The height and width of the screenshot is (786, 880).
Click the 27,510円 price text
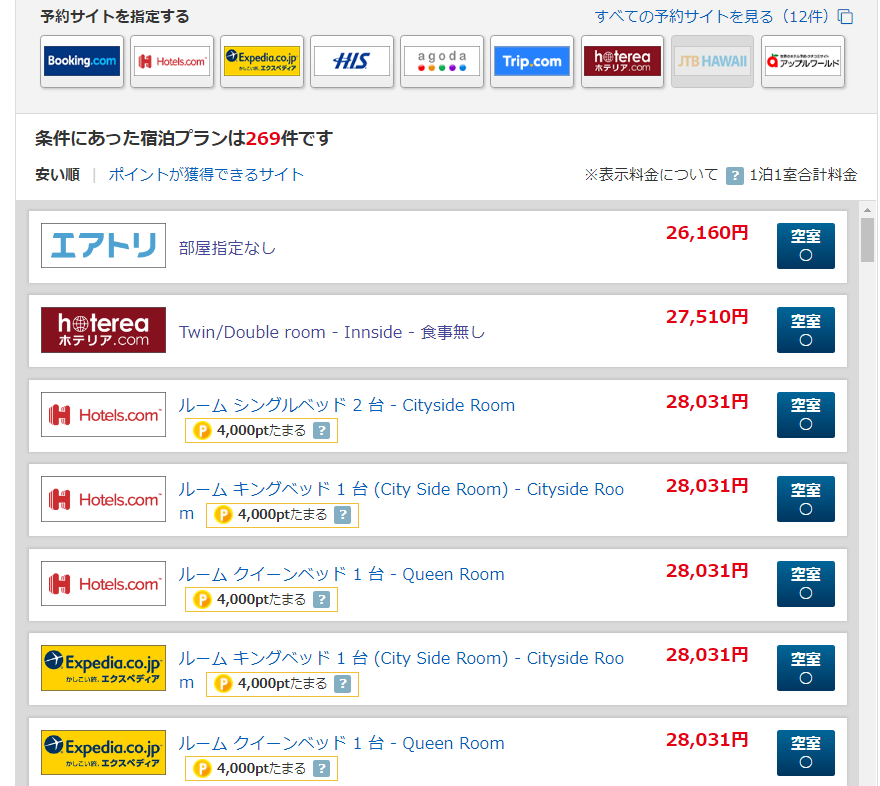click(707, 317)
